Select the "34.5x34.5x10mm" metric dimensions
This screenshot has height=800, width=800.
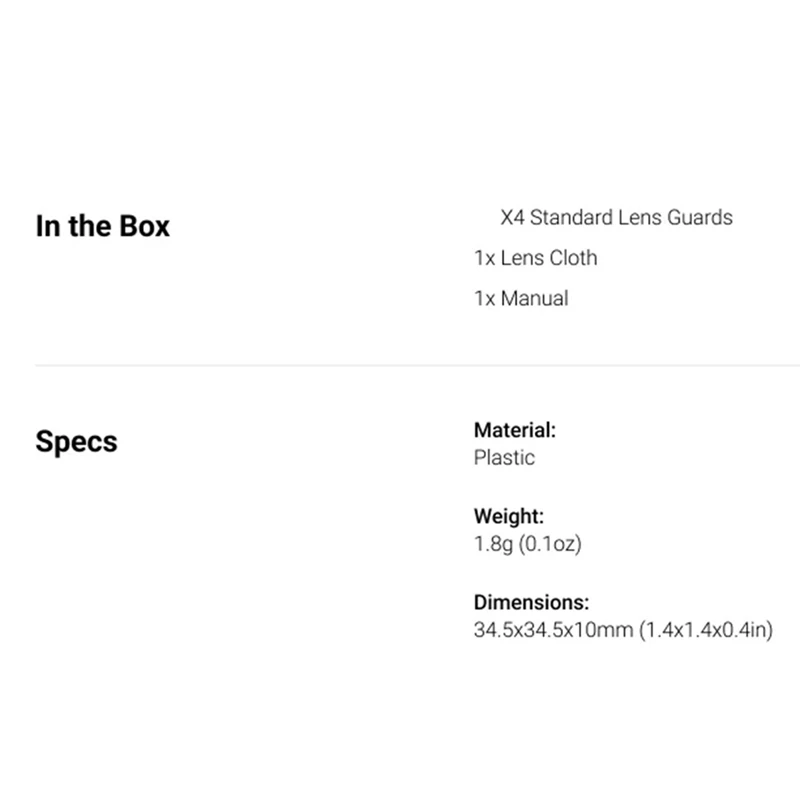click(x=552, y=631)
